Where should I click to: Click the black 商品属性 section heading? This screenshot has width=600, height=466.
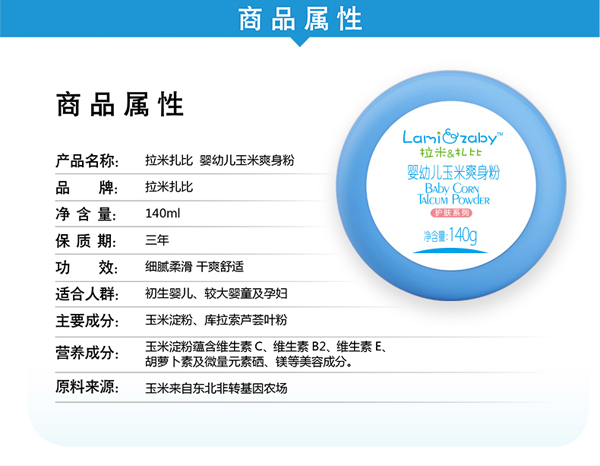(120, 105)
